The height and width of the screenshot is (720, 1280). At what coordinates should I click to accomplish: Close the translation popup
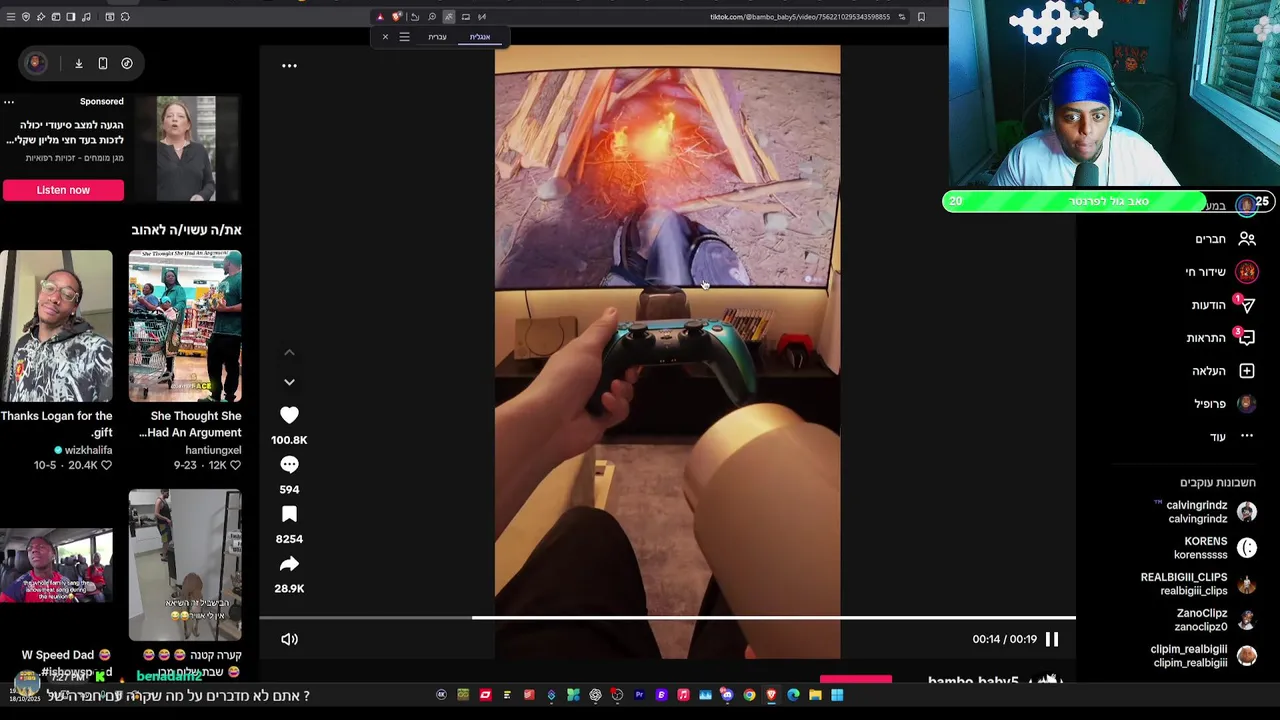click(x=385, y=37)
